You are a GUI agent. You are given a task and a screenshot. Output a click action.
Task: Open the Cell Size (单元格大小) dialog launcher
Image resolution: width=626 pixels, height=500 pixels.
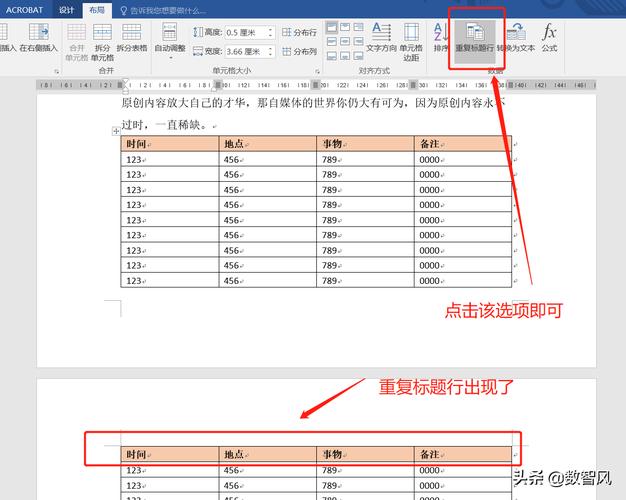317,71
